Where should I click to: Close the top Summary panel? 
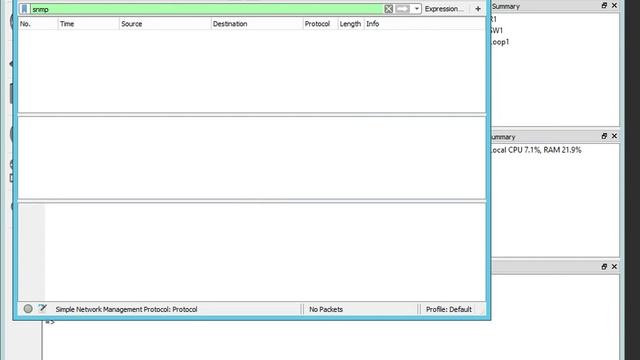point(614,5)
